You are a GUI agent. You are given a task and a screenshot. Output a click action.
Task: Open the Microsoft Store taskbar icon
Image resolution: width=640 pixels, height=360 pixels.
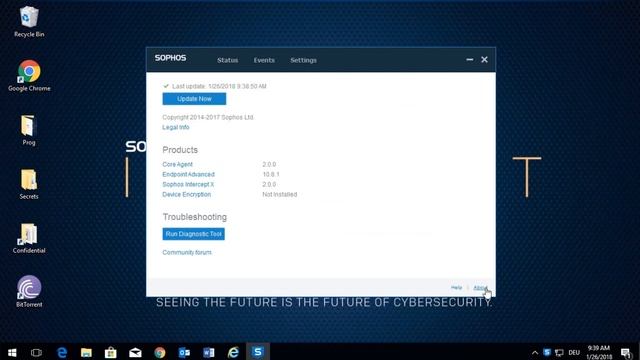[111, 352]
